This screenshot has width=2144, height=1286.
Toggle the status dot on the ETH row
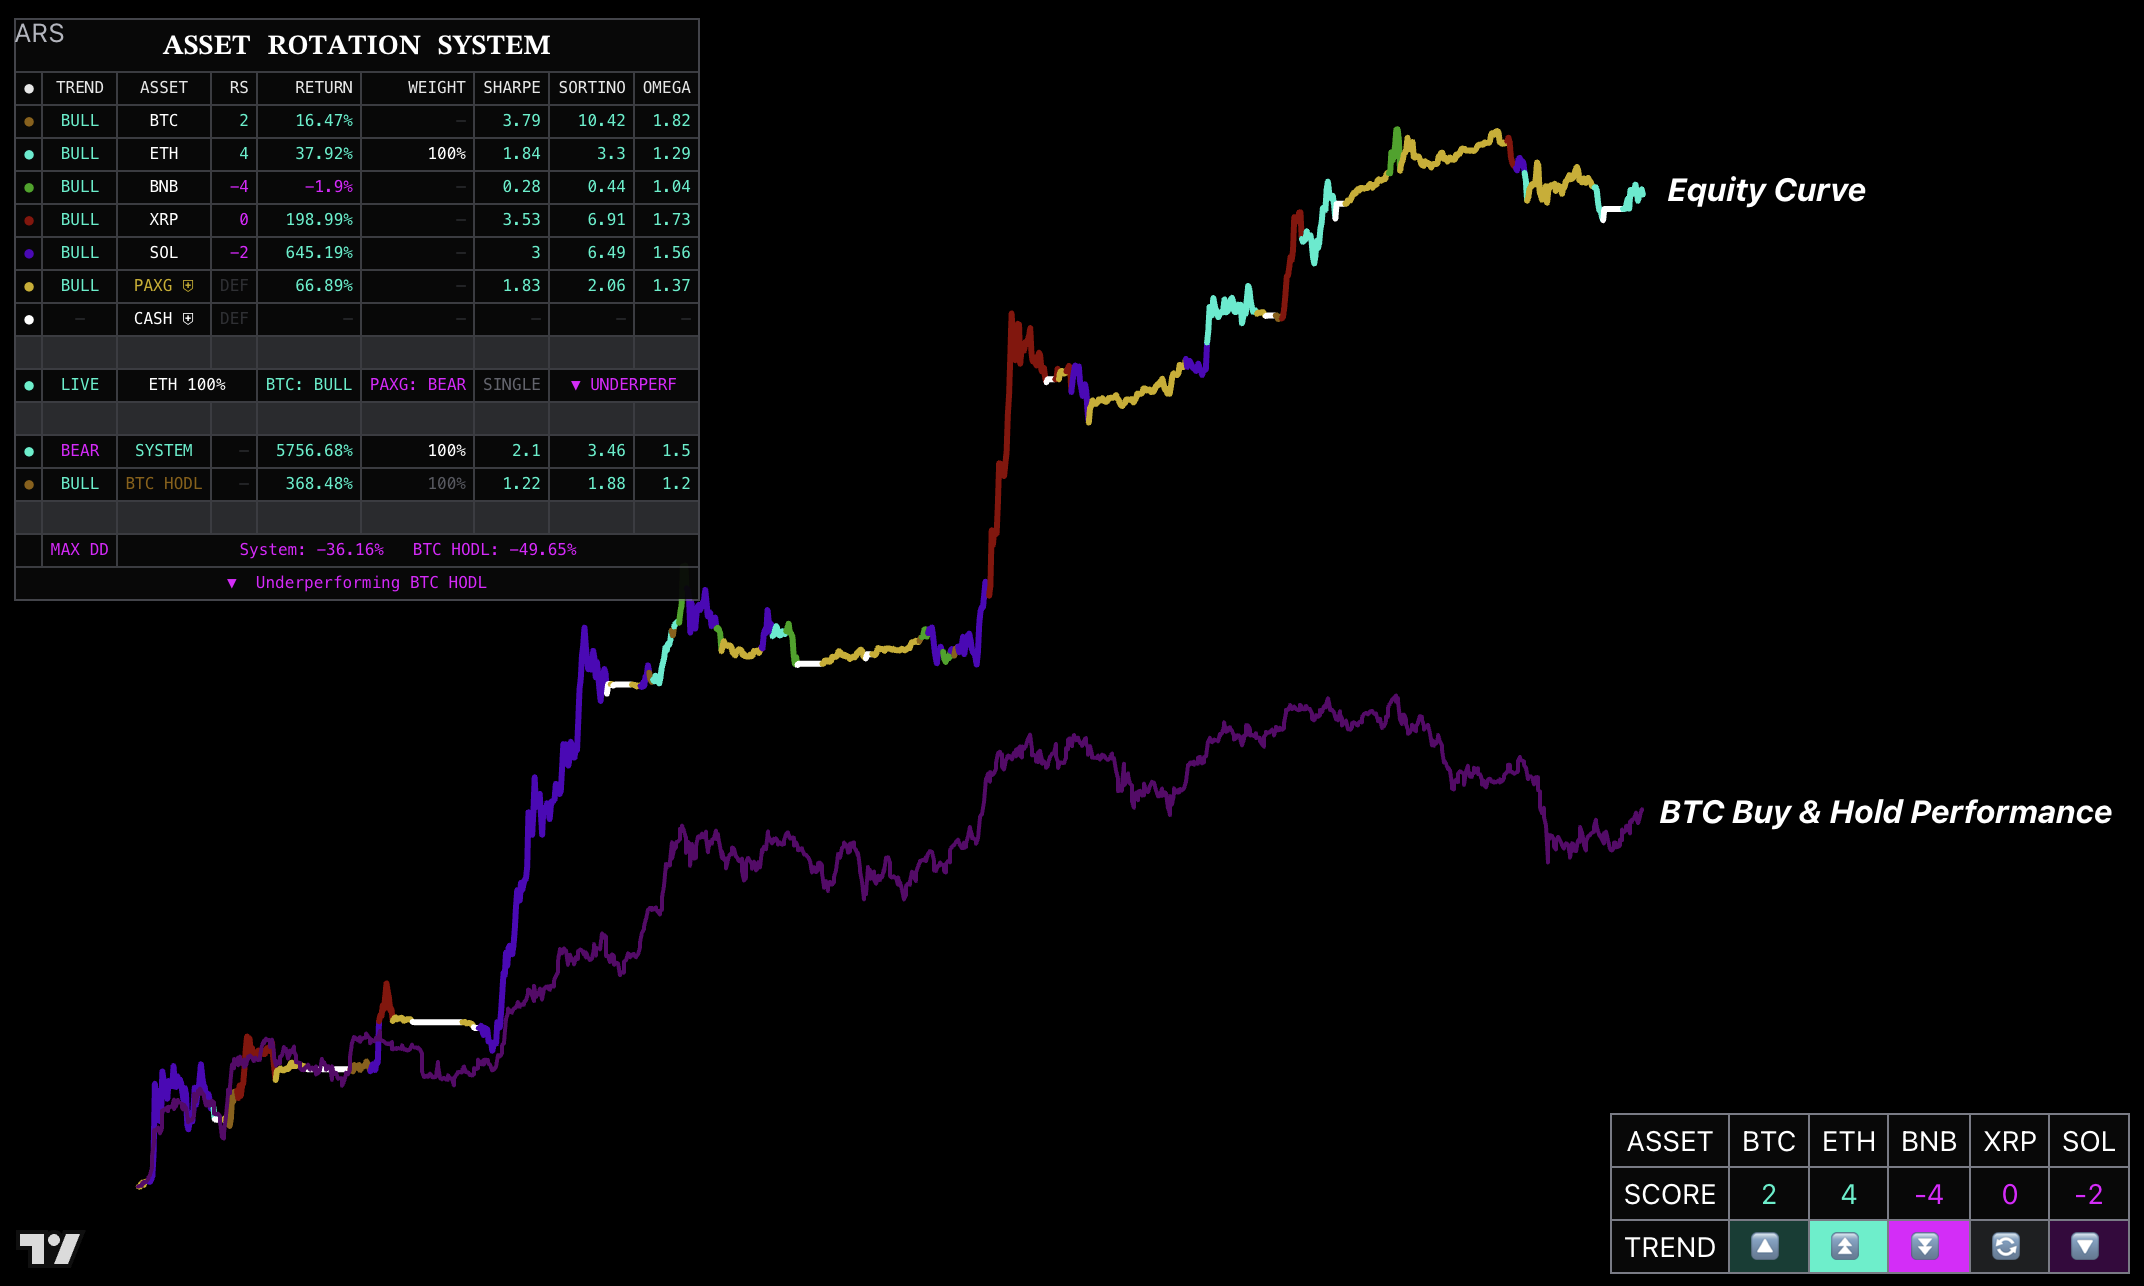(29, 154)
